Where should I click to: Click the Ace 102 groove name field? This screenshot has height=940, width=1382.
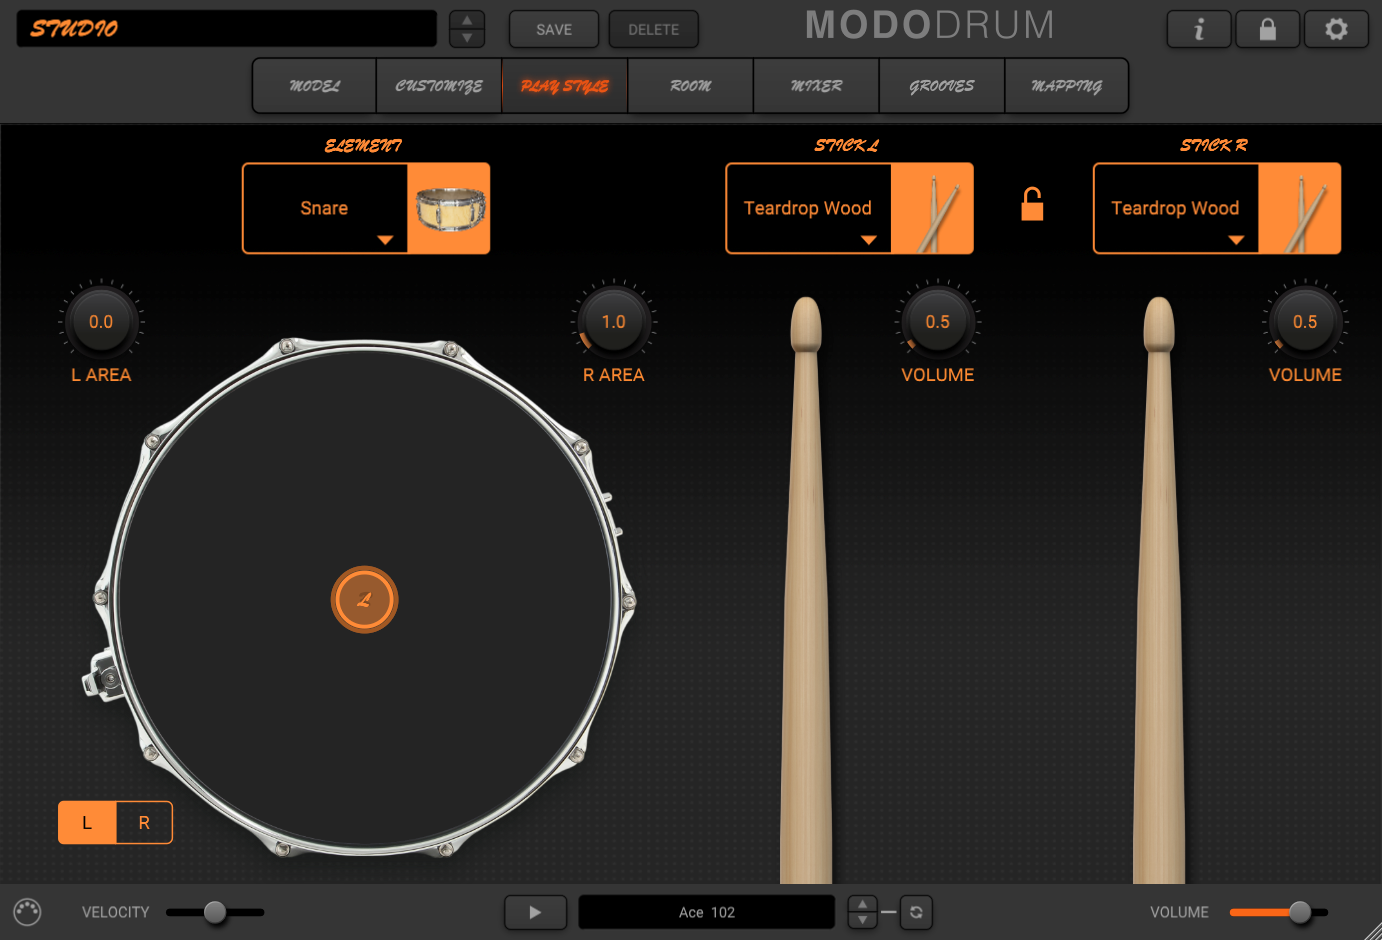(x=707, y=912)
